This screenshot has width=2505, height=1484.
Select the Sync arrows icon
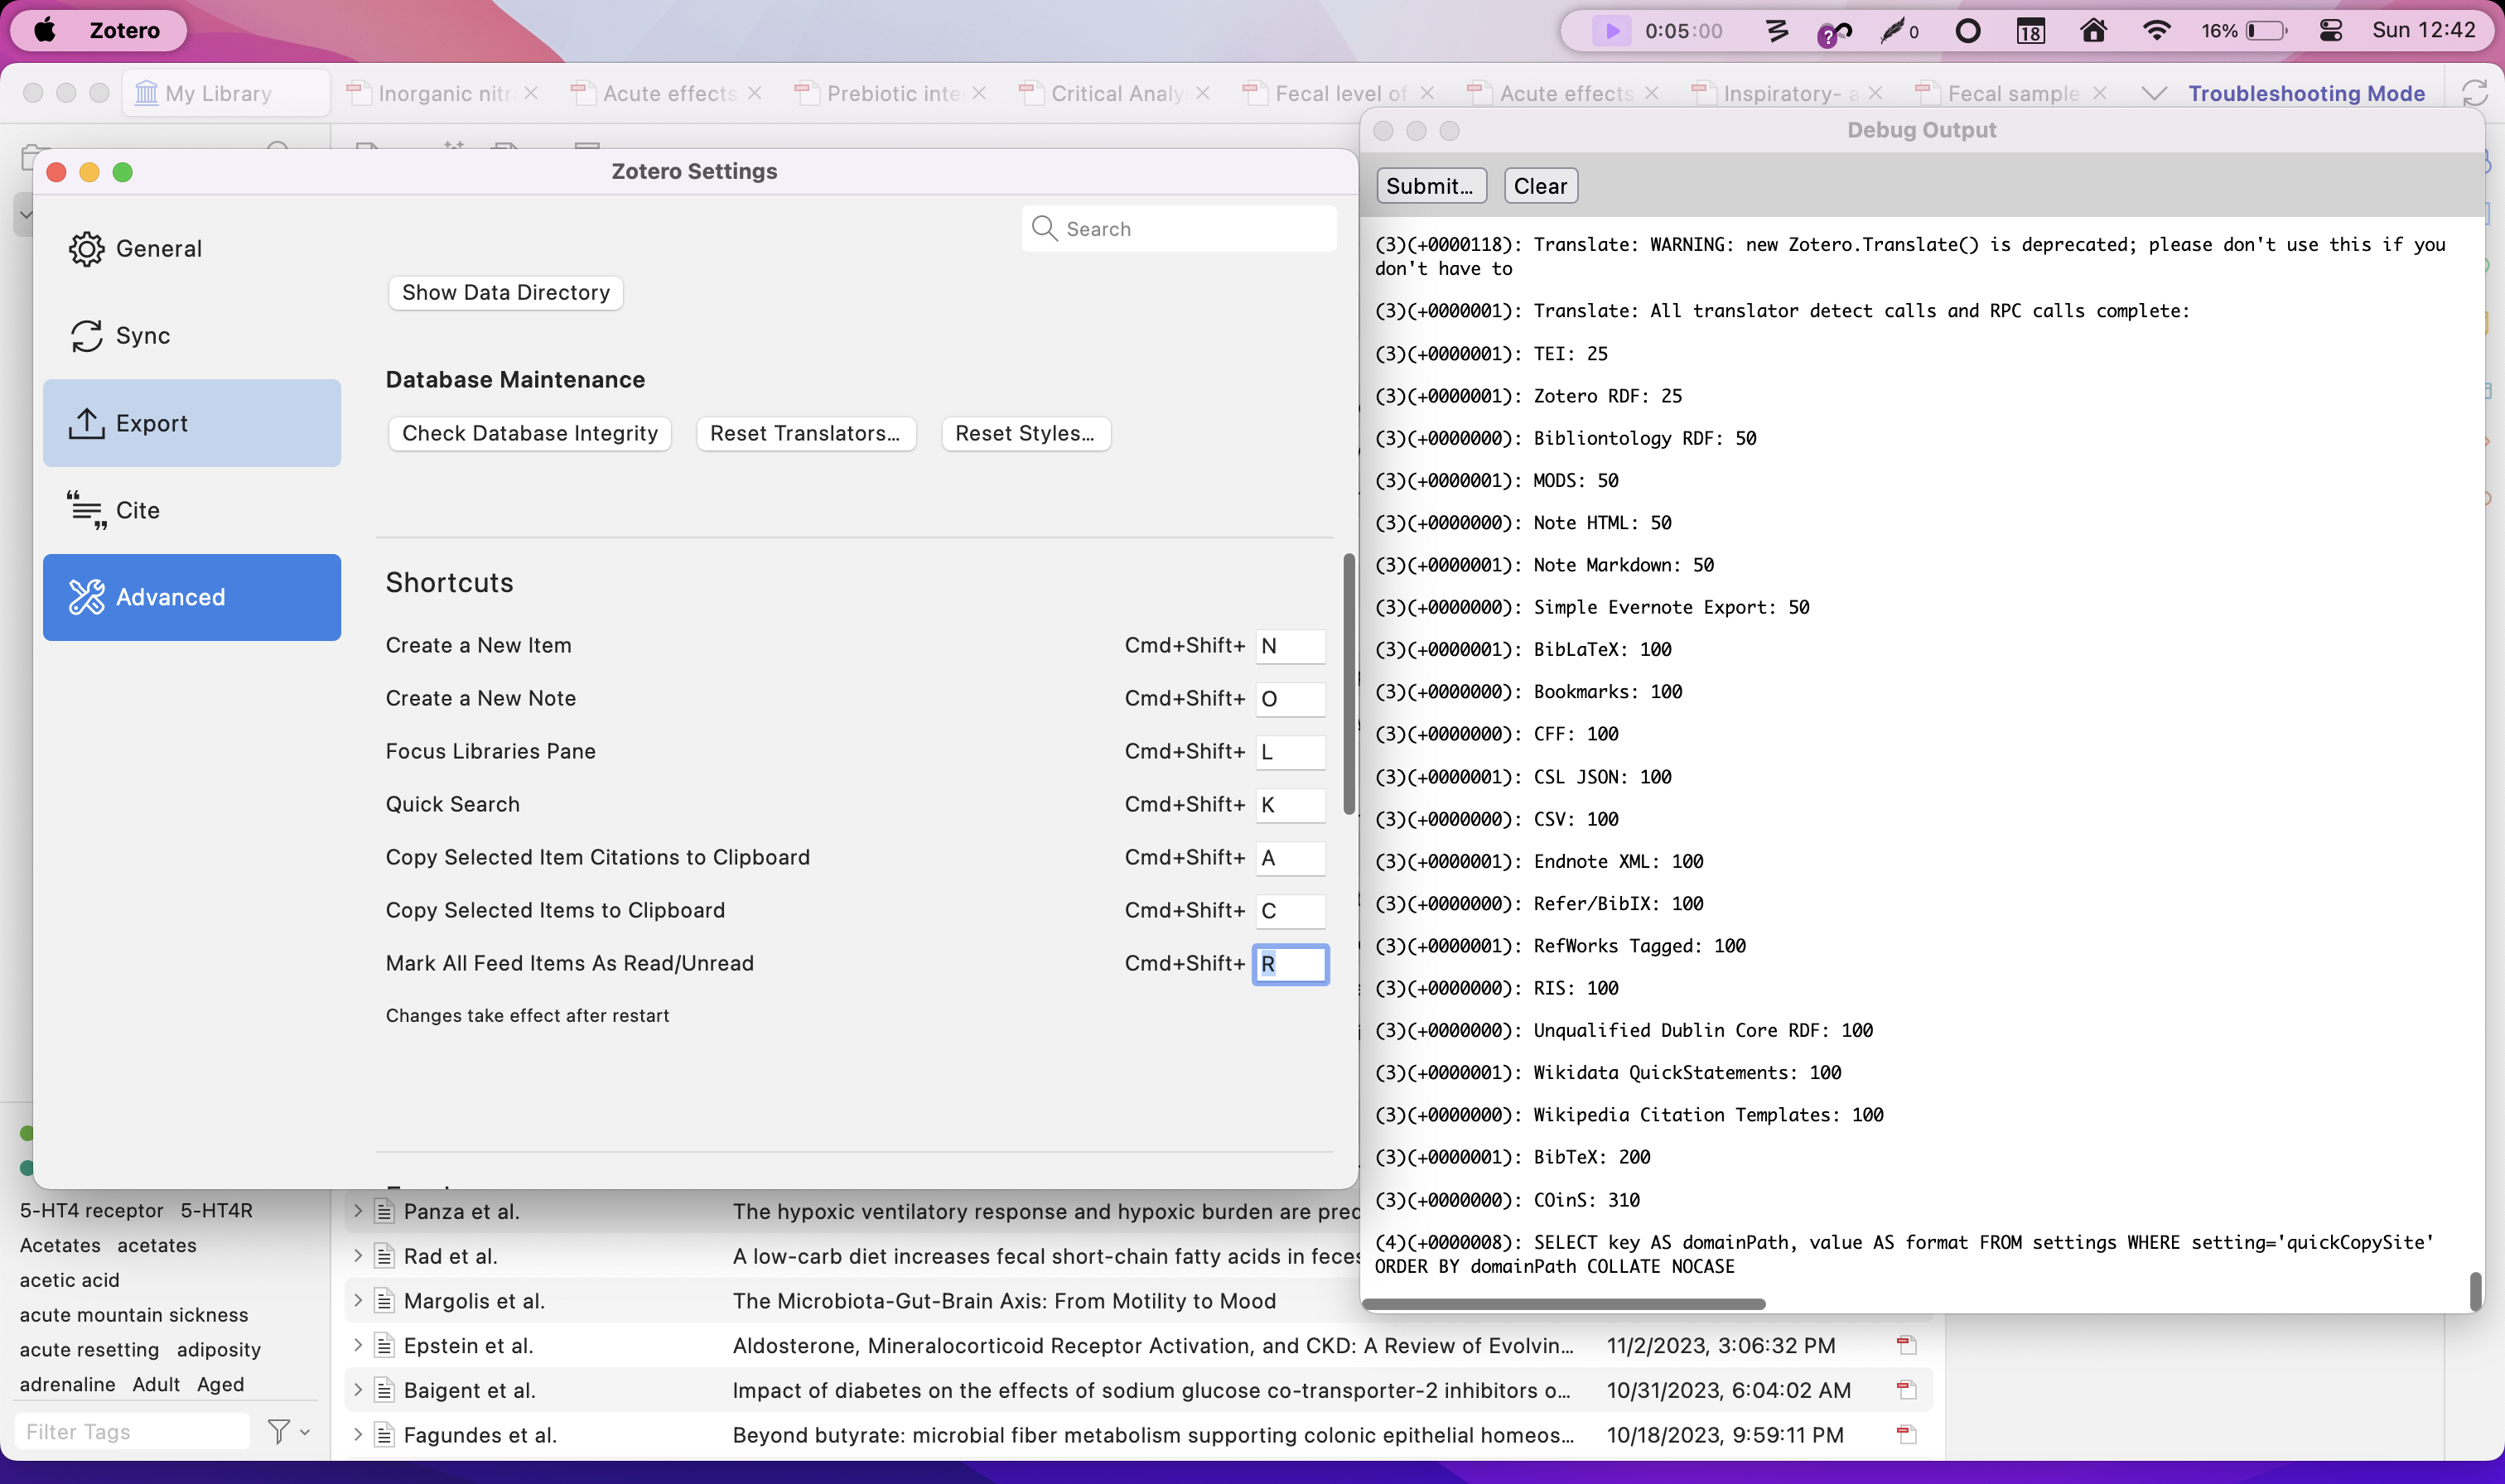pyautogui.click(x=86, y=336)
